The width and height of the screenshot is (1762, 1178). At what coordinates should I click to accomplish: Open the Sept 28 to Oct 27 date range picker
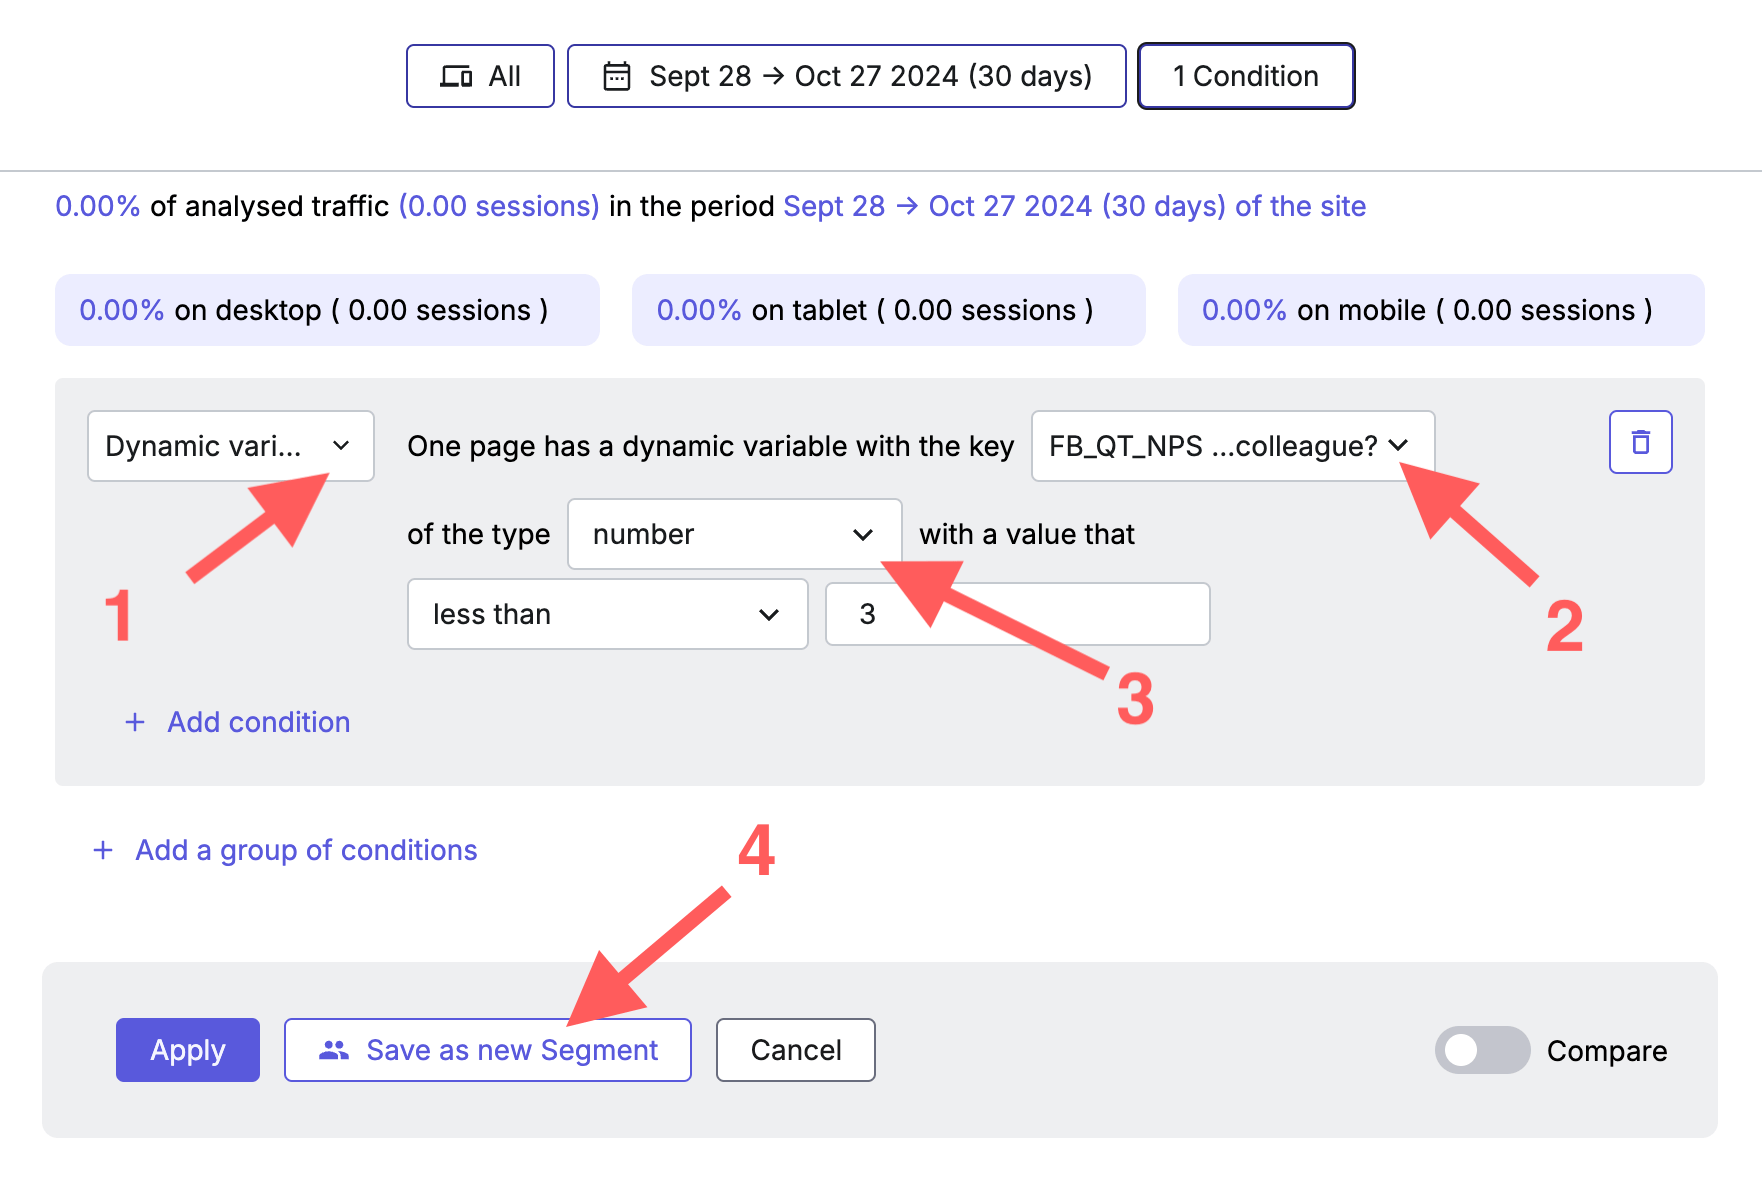point(847,76)
